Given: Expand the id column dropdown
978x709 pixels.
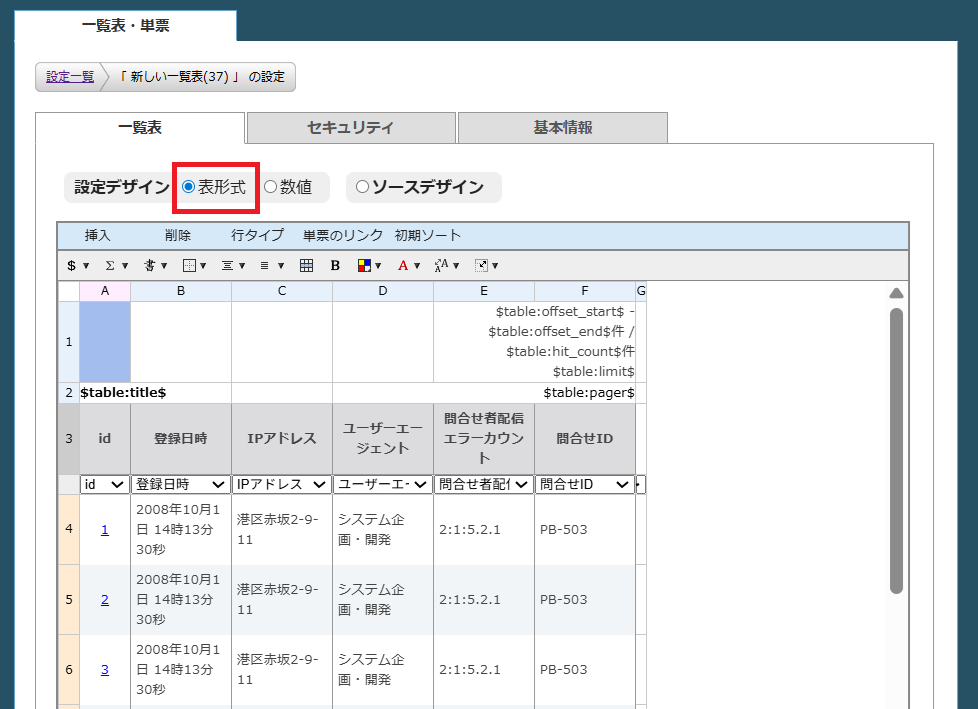Looking at the screenshot, I should click(105, 485).
